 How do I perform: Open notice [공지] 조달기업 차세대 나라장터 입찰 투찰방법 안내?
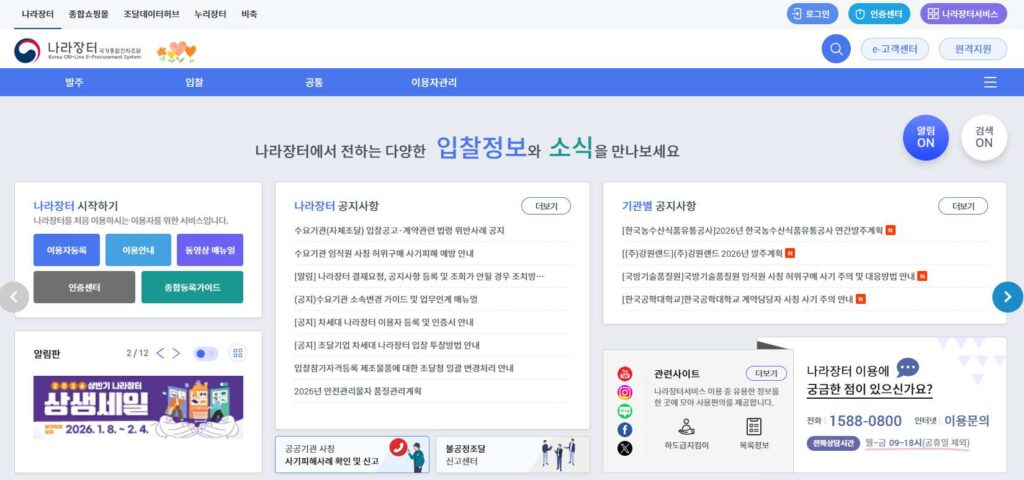387,345
